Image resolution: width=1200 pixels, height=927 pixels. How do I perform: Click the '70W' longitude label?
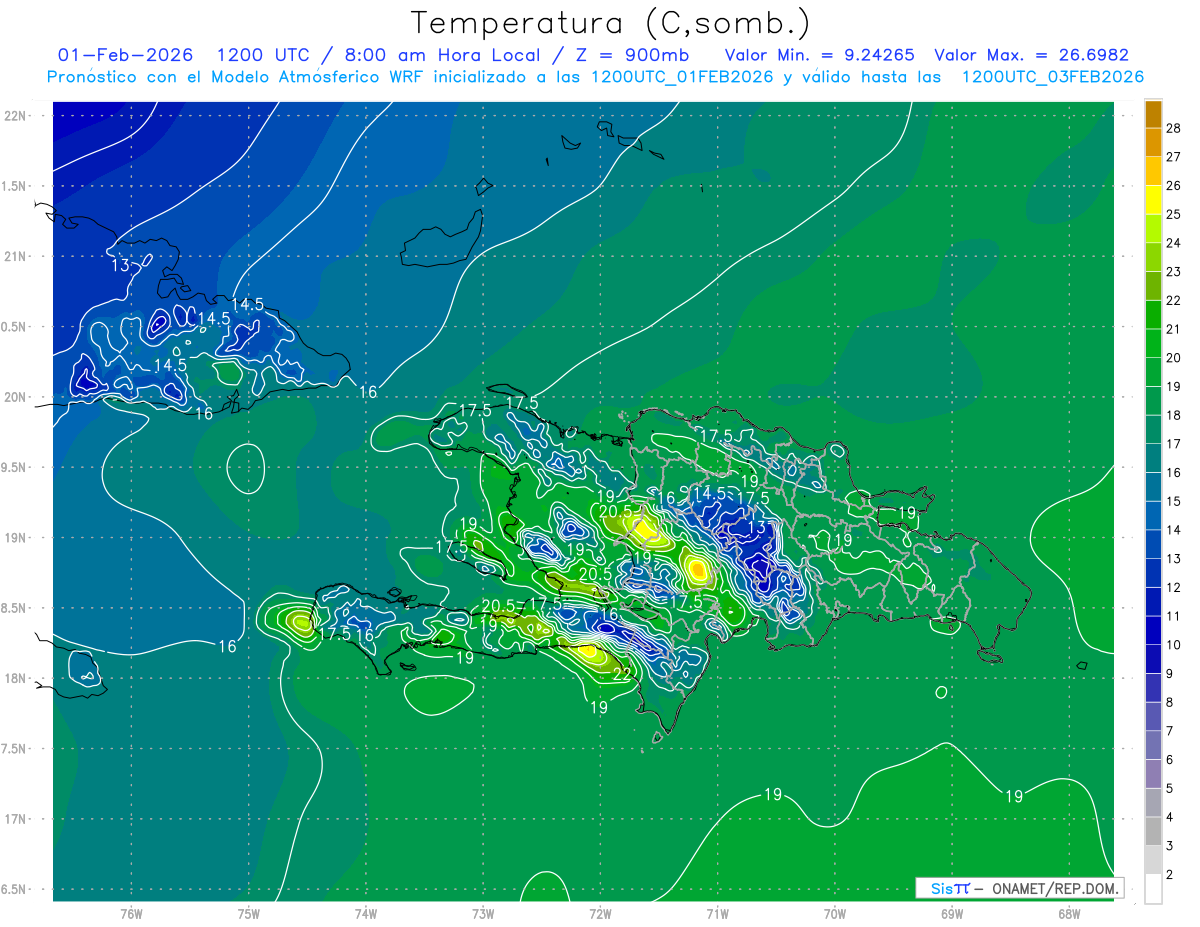tap(835, 914)
